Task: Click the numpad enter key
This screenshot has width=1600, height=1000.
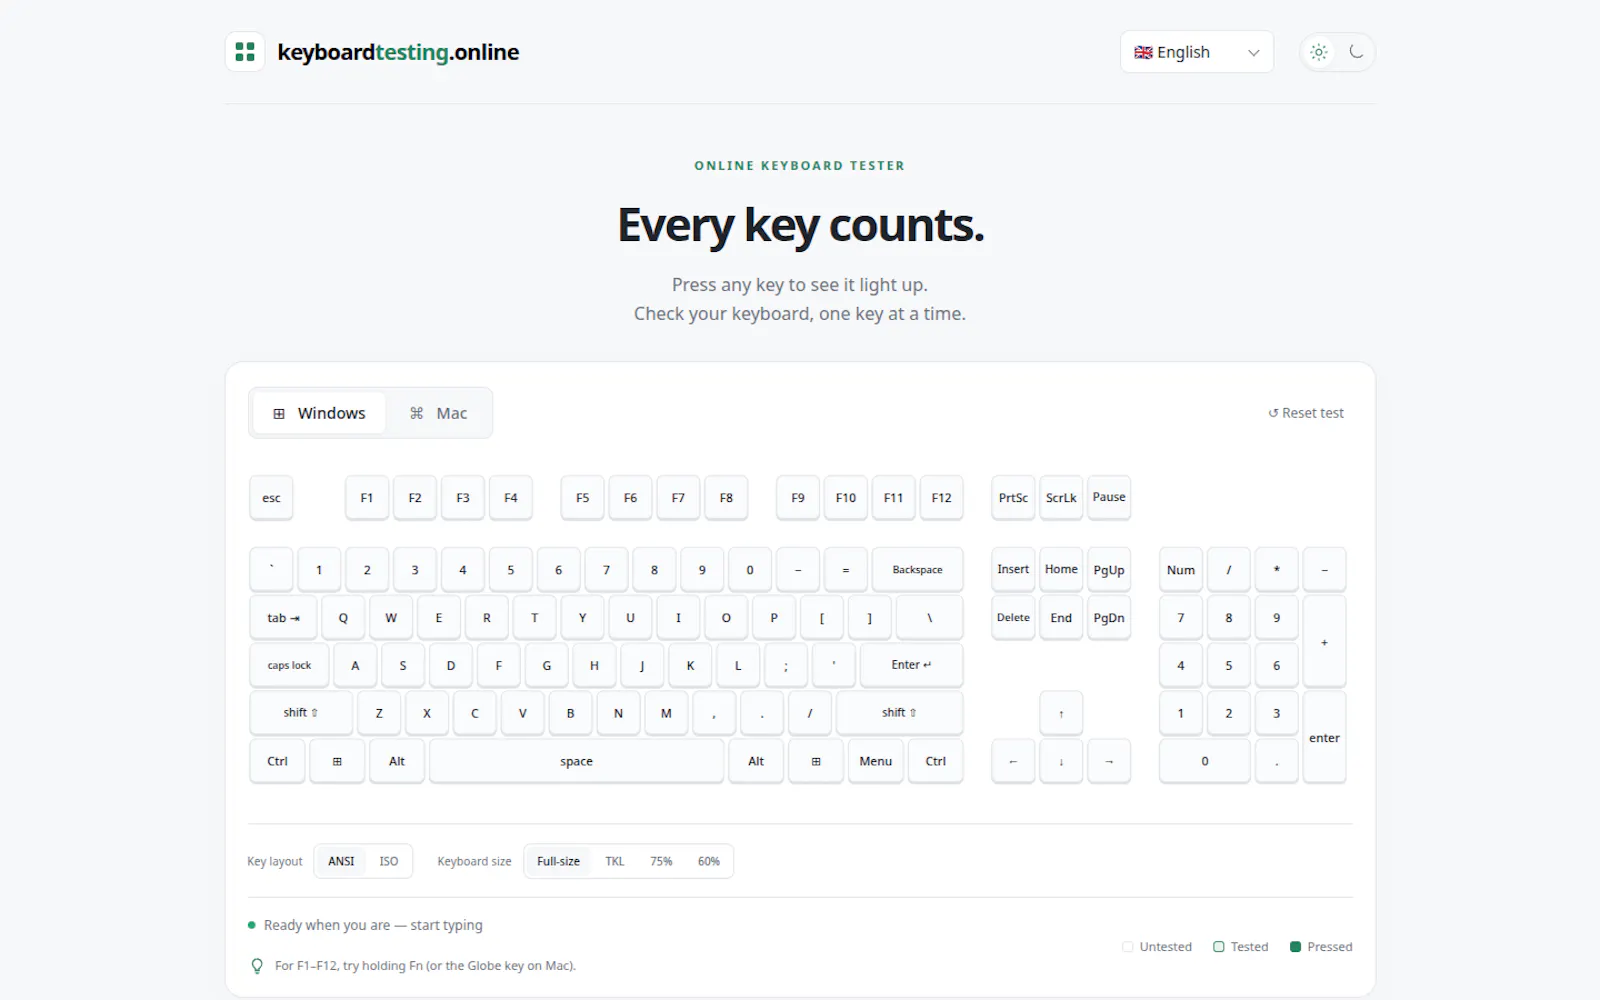Action: point(1325,737)
